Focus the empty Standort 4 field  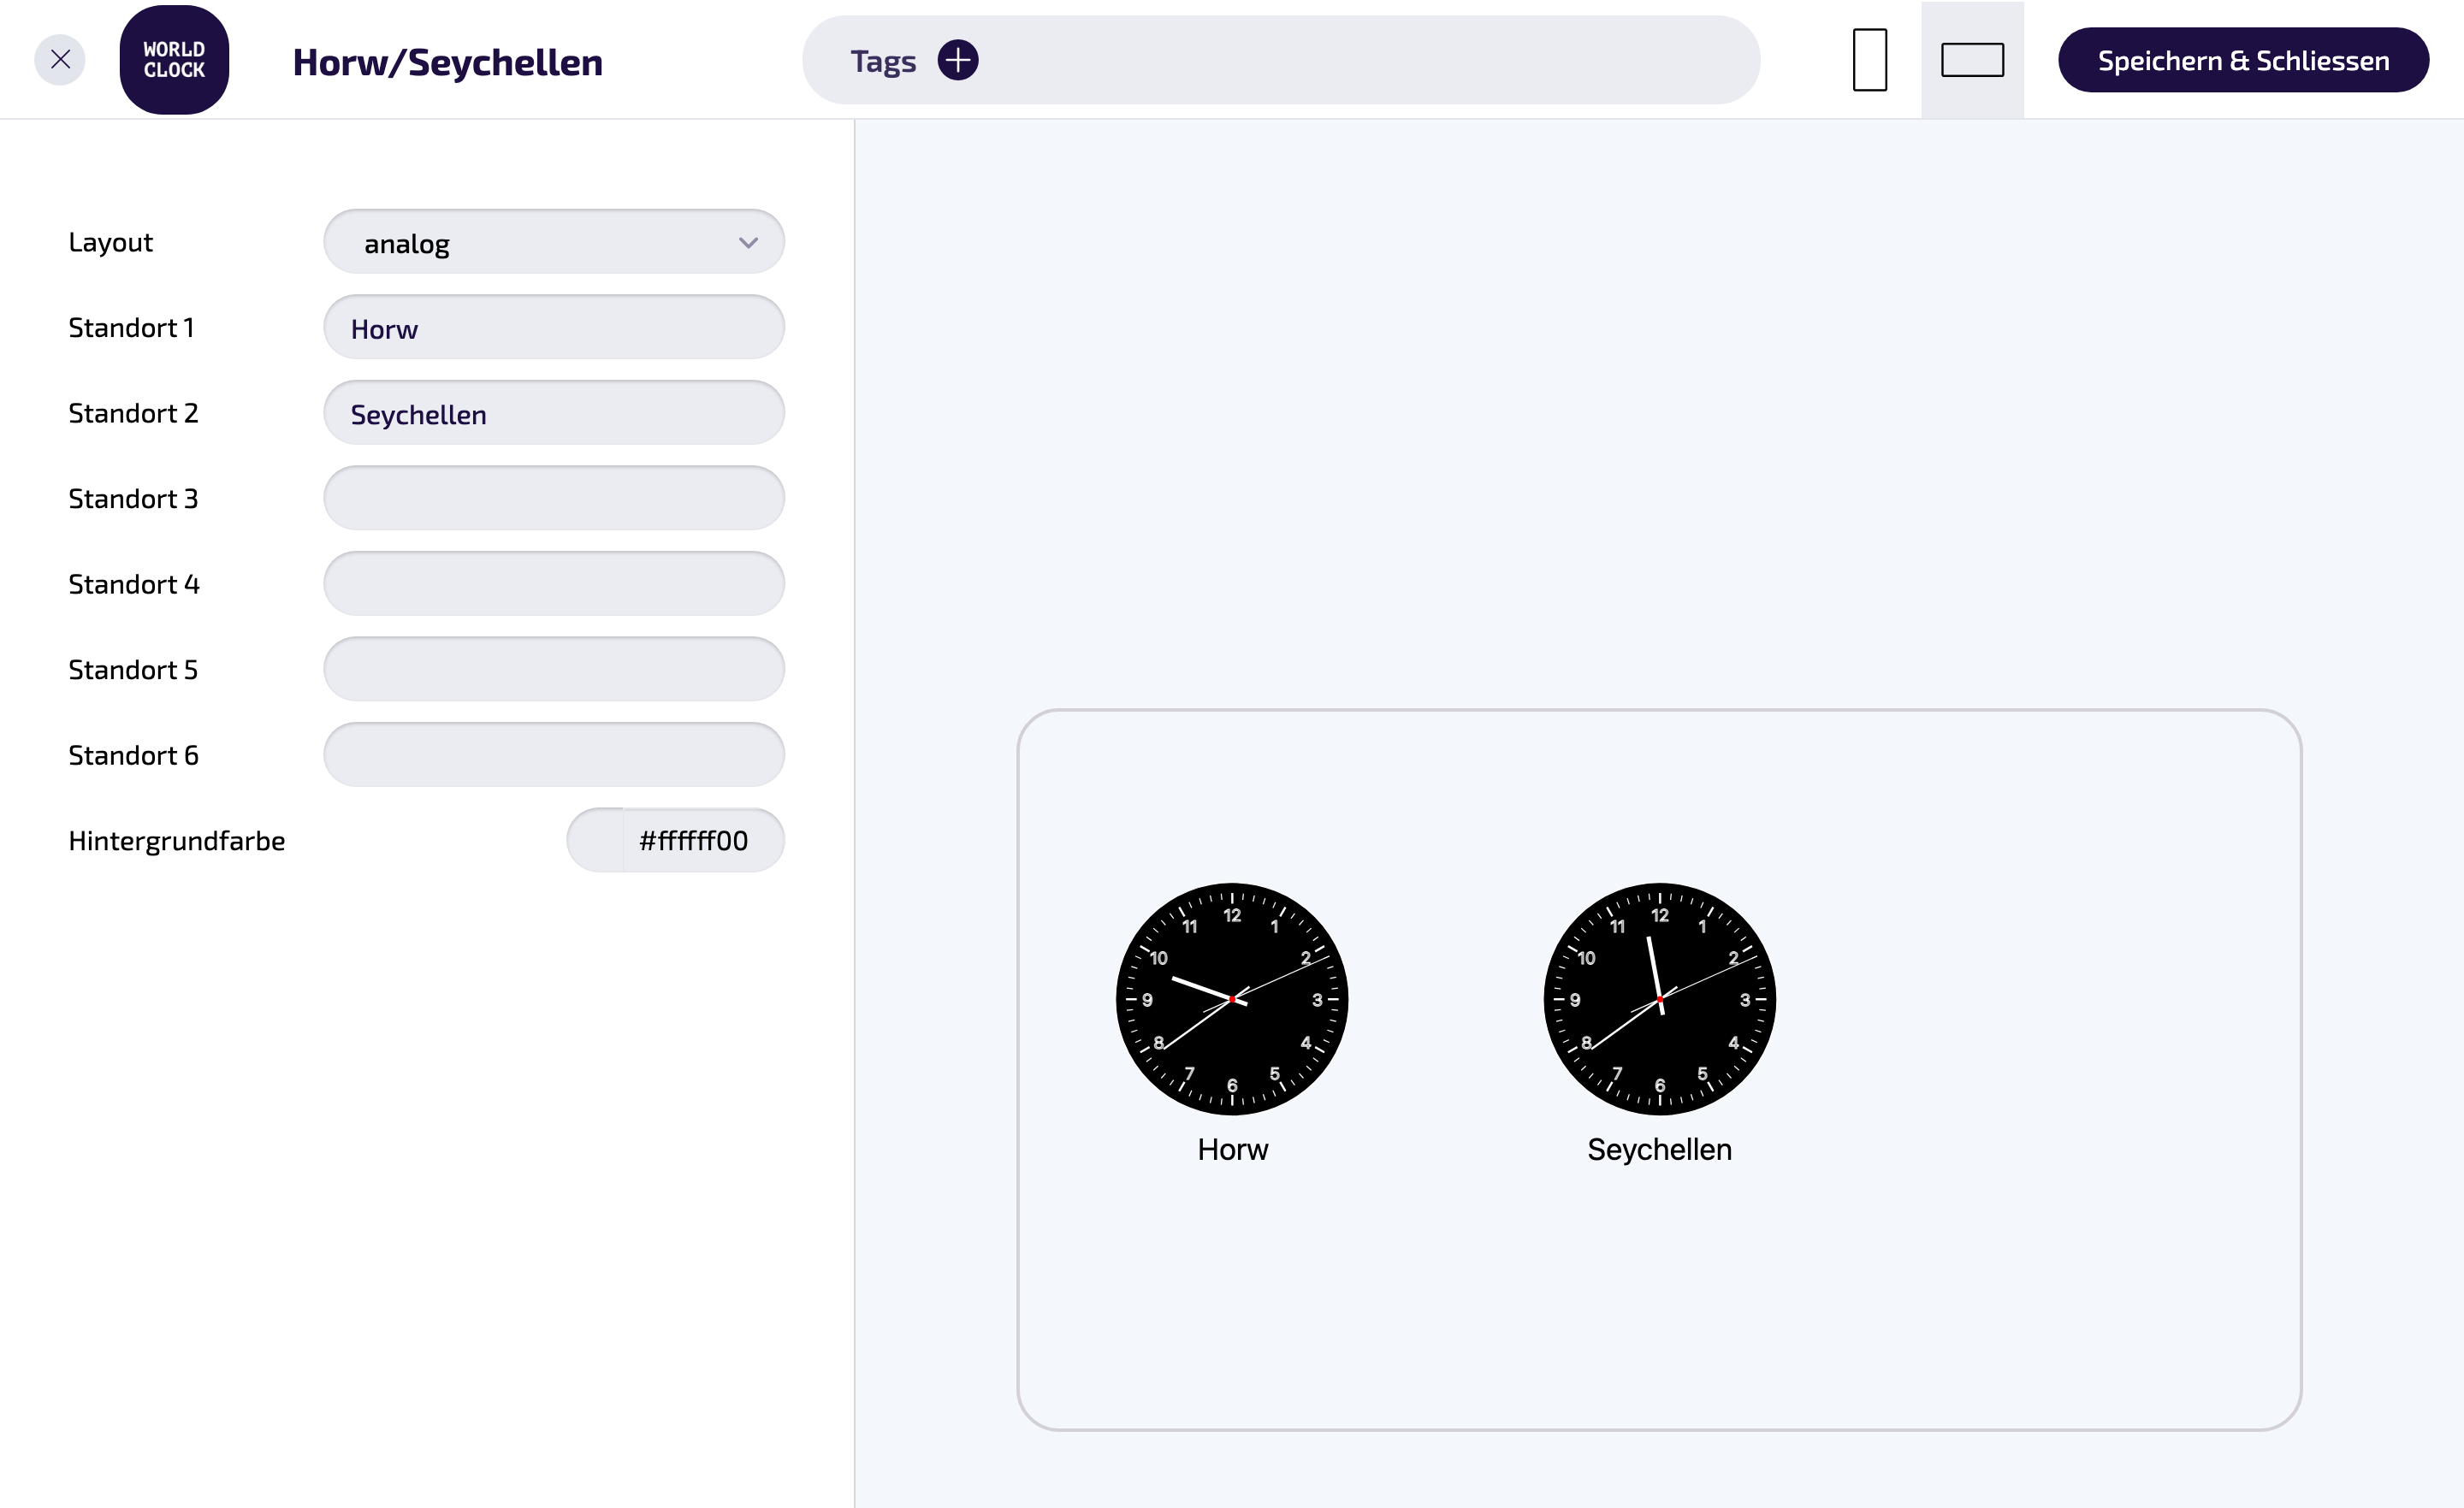coord(554,584)
